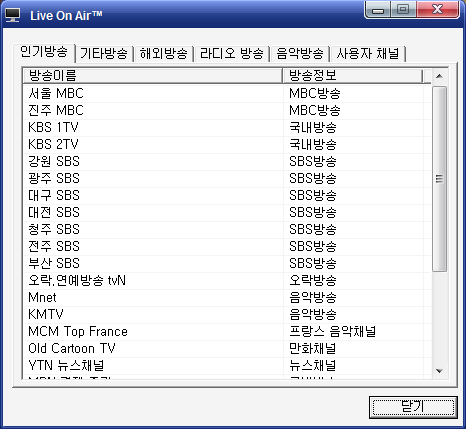Select the KBS 2TV channel
The height and width of the screenshot is (429, 466).
coord(227,145)
